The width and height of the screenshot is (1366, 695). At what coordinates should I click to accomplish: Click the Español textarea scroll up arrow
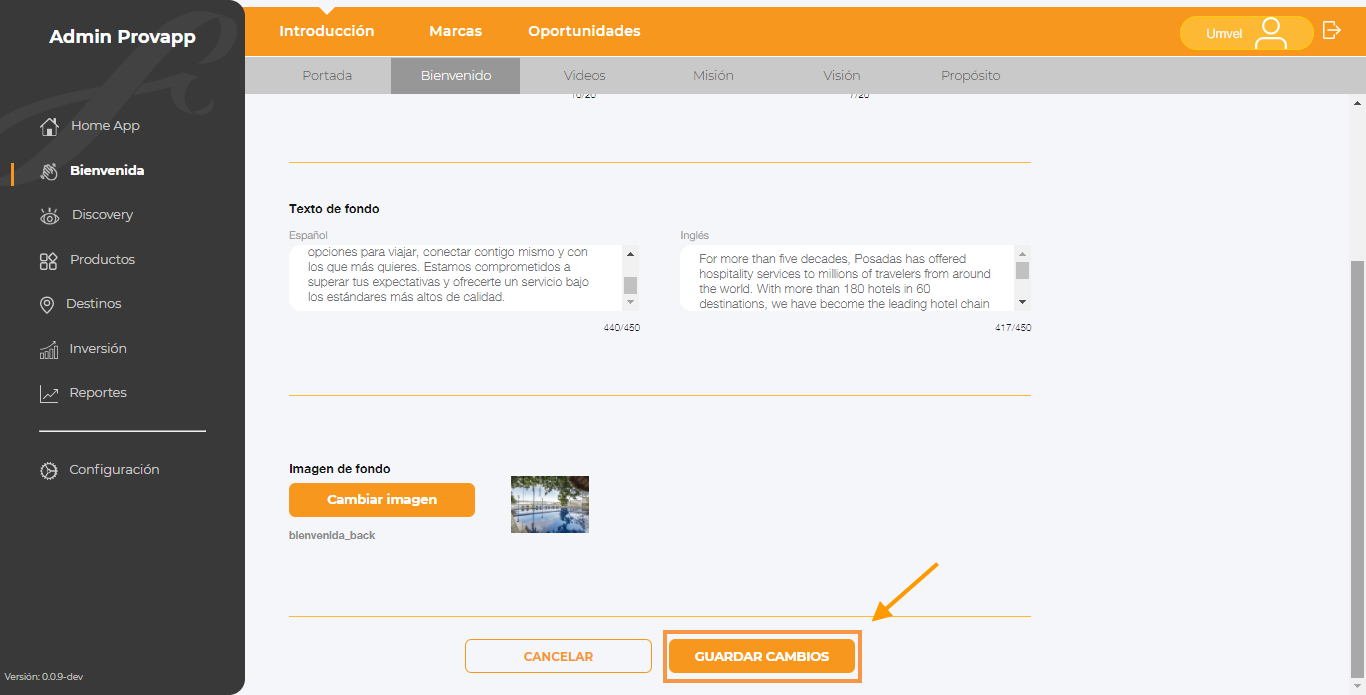630,254
